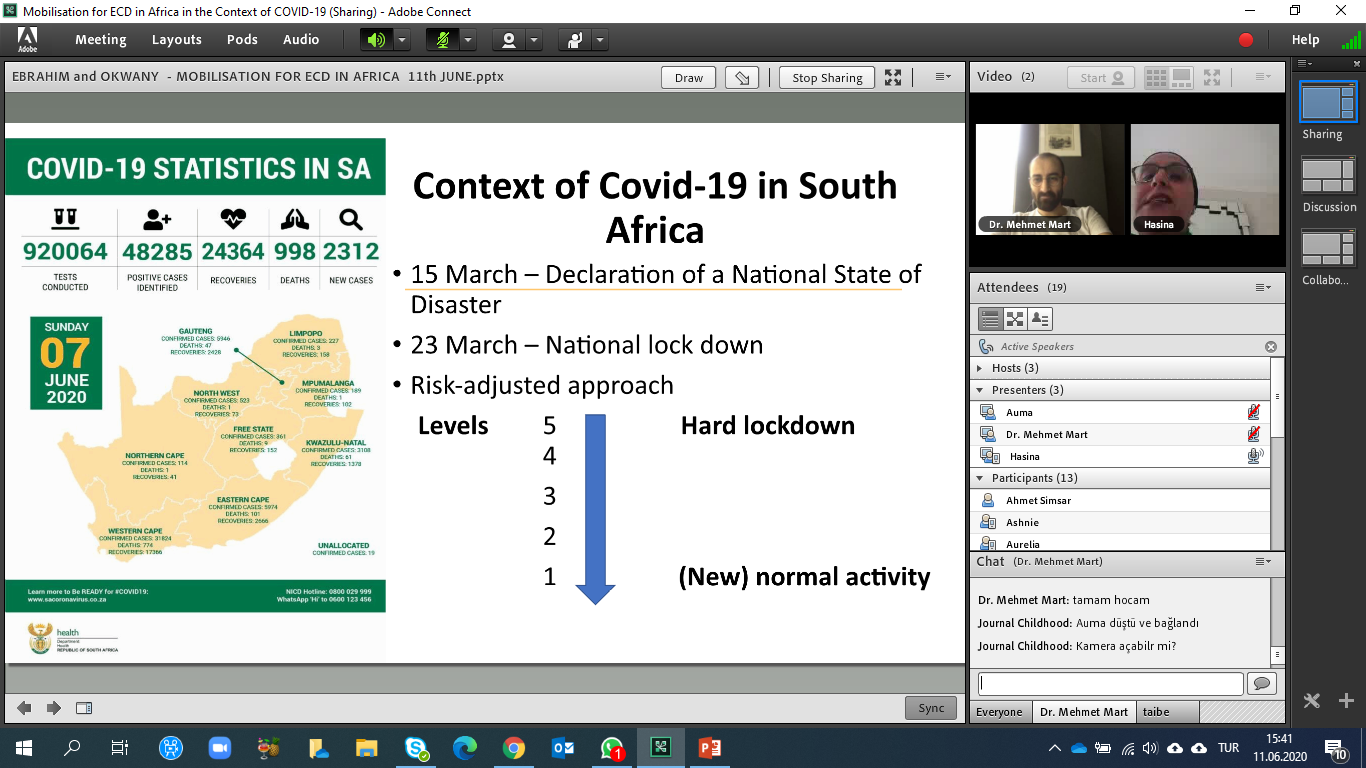Toggle the webcam button in top bar
Viewport: 1366px width, 768px height.
point(509,40)
